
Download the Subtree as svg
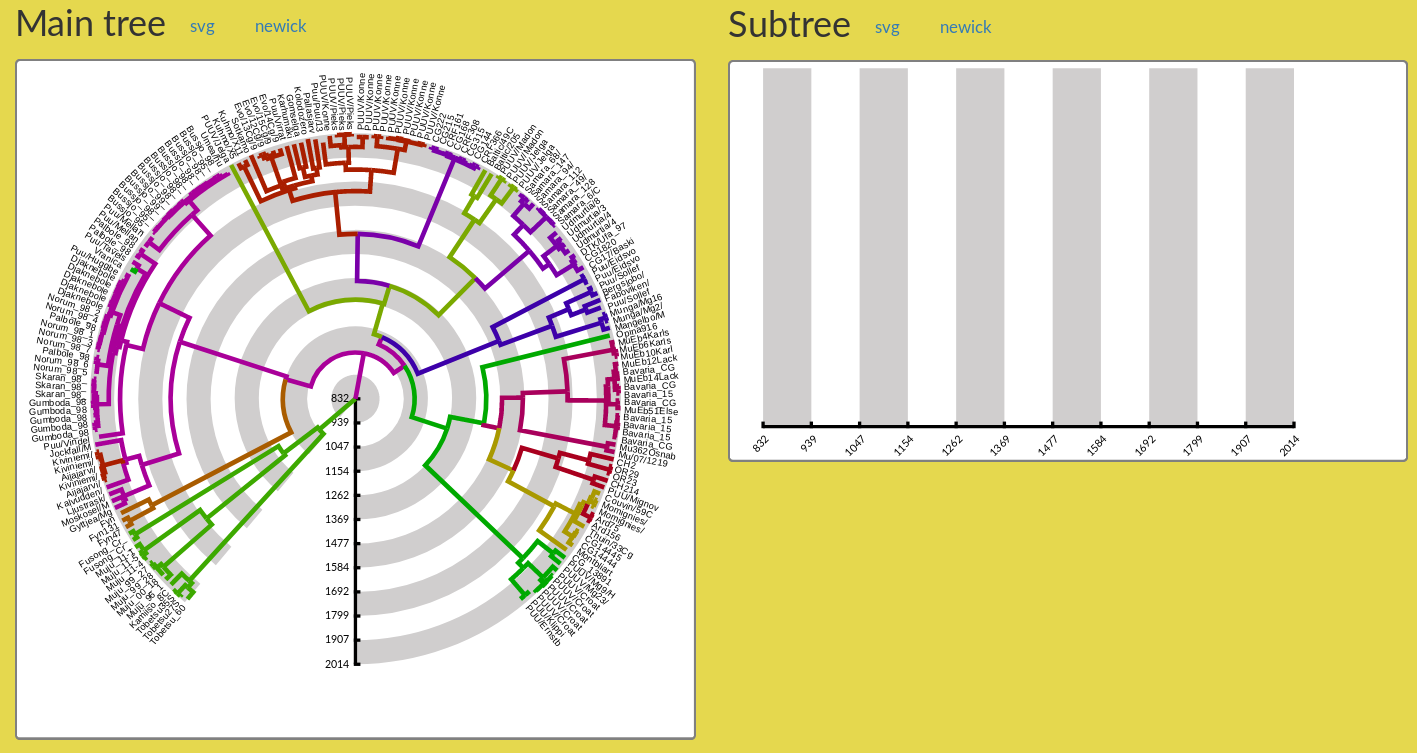[887, 28]
